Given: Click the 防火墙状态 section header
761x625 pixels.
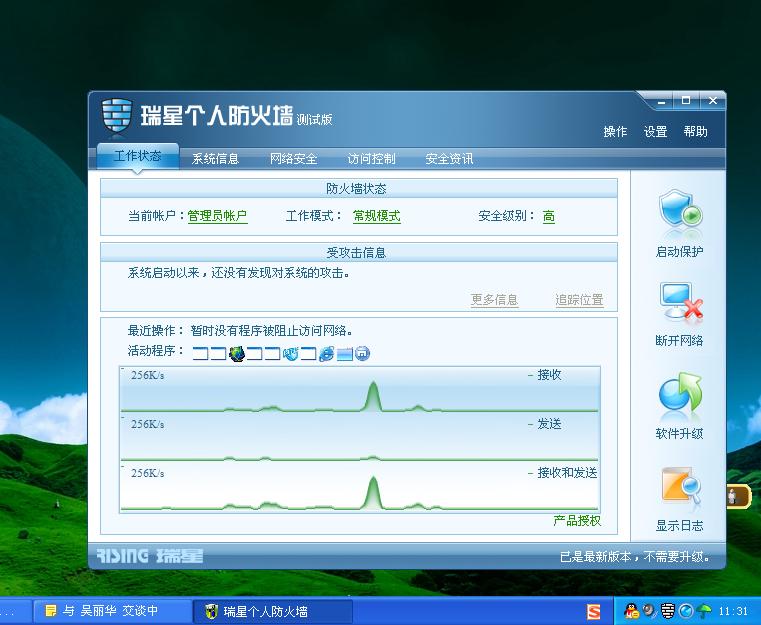Looking at the screenshot, I should coord(359,188).
